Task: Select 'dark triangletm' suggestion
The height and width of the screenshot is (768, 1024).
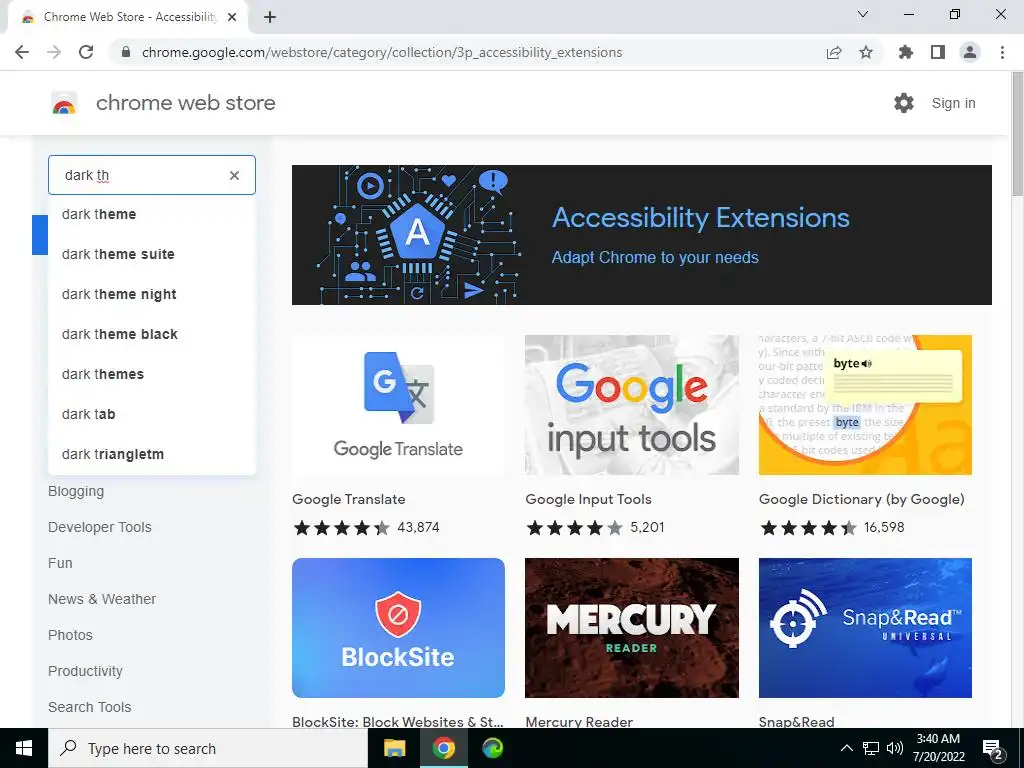Action: click(152, 454)
